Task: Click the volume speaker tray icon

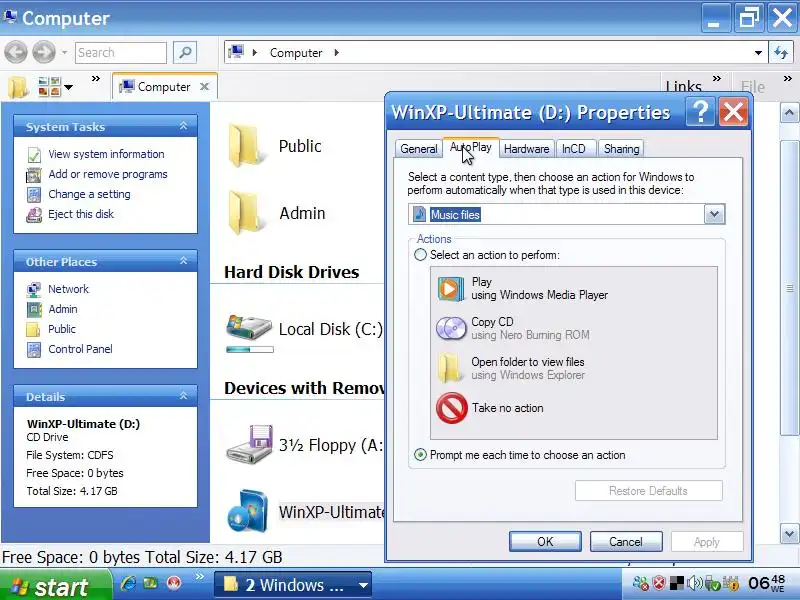Action: point(694,583)
